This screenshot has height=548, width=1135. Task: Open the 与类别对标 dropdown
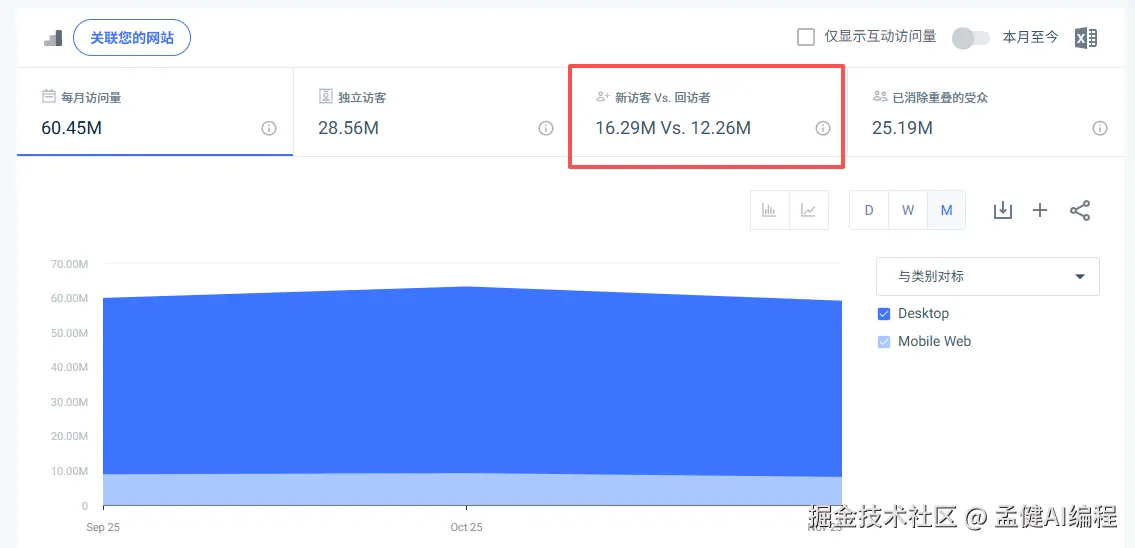pyautogui.click(x=988, y=277)
